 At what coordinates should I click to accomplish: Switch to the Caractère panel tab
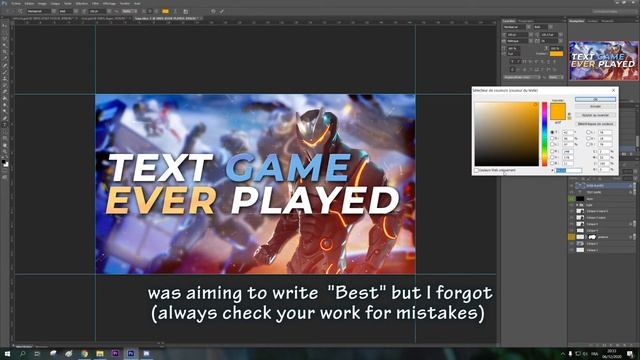(509, 21)
